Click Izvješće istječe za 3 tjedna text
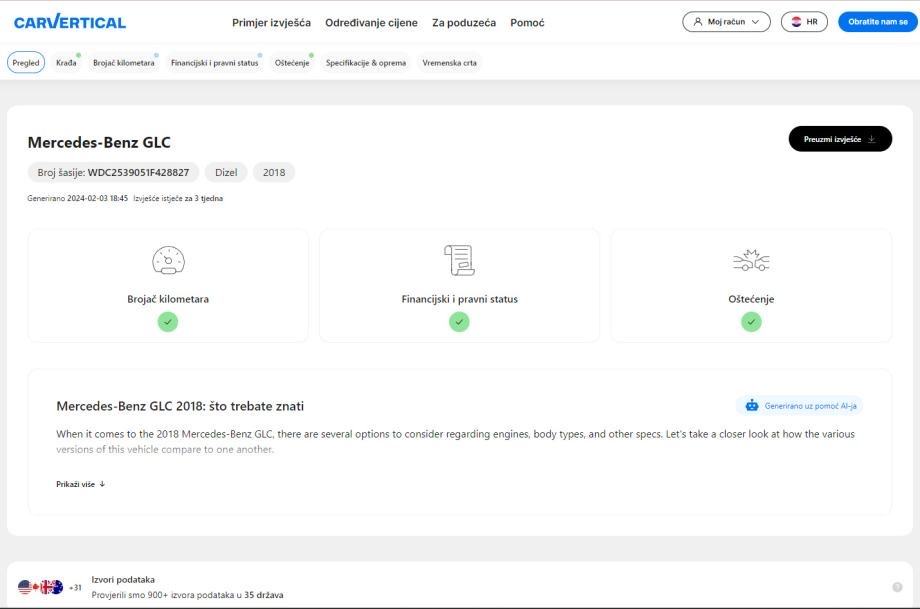Image resolution: width=920 pixels, height=609 pixels. click(x=178, y=198)
